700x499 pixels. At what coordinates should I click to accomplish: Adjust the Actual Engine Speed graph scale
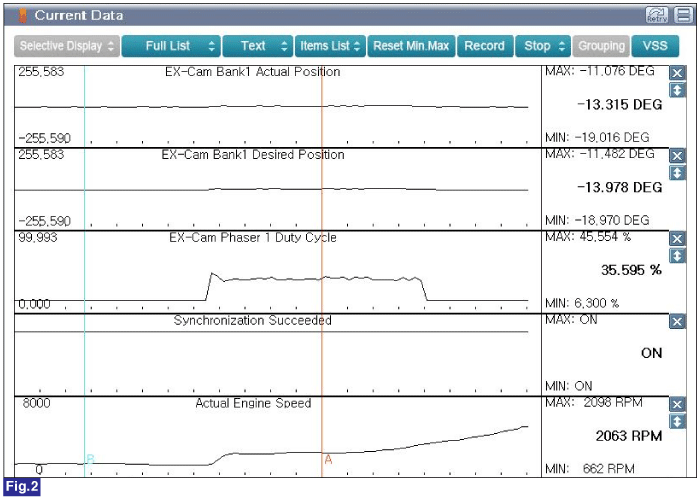pos(677,422)
